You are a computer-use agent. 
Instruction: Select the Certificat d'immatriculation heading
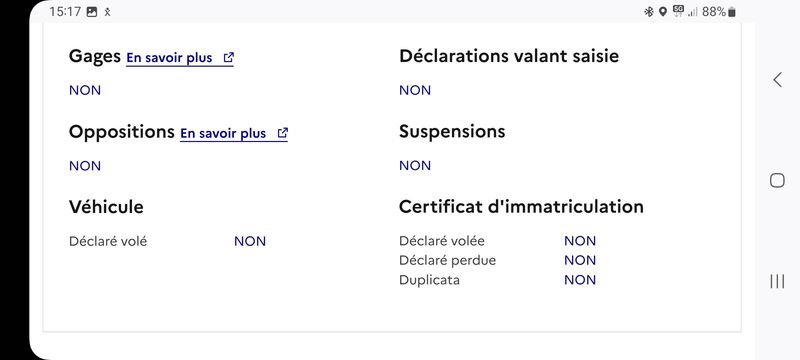point(521,207)
